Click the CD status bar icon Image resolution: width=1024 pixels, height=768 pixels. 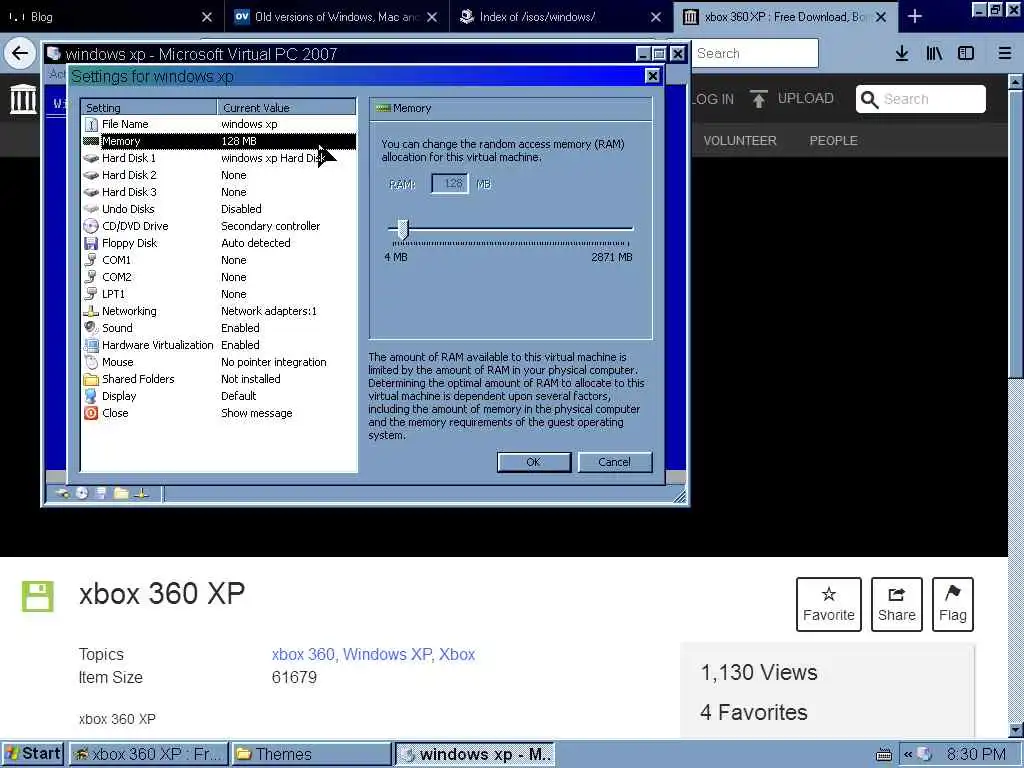pos(82,493)
